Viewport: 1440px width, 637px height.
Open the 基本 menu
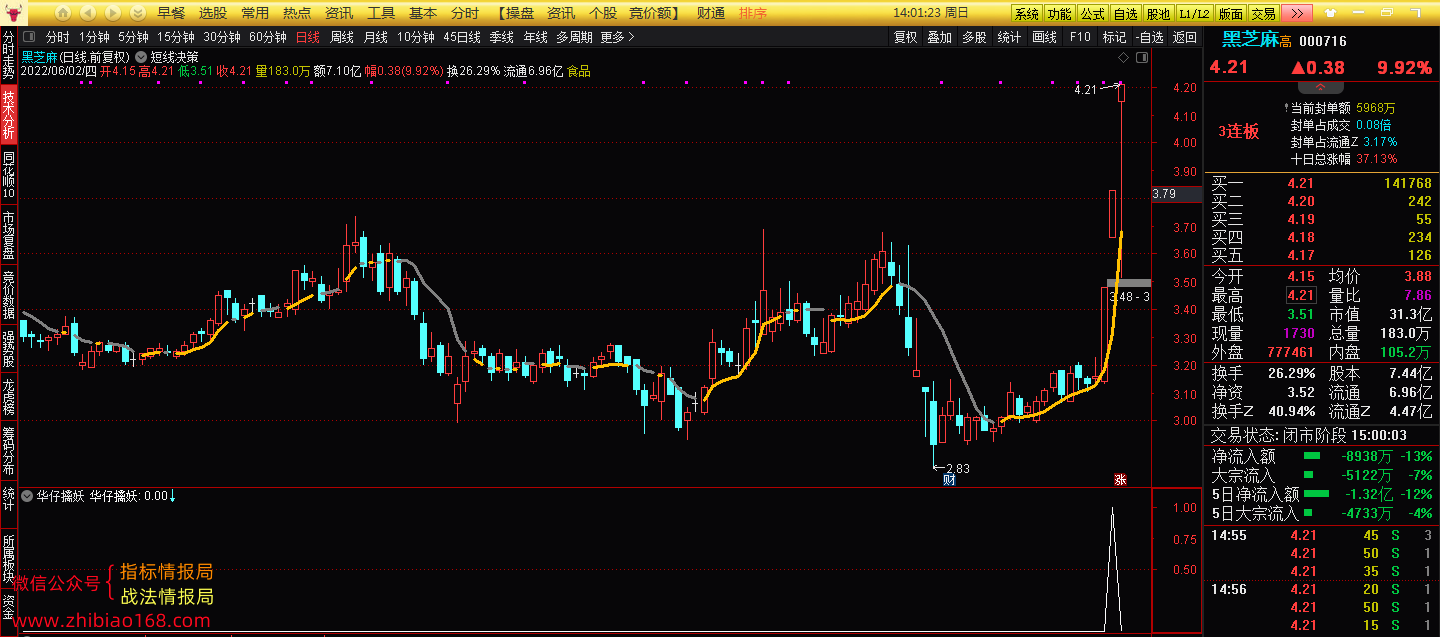423,13
